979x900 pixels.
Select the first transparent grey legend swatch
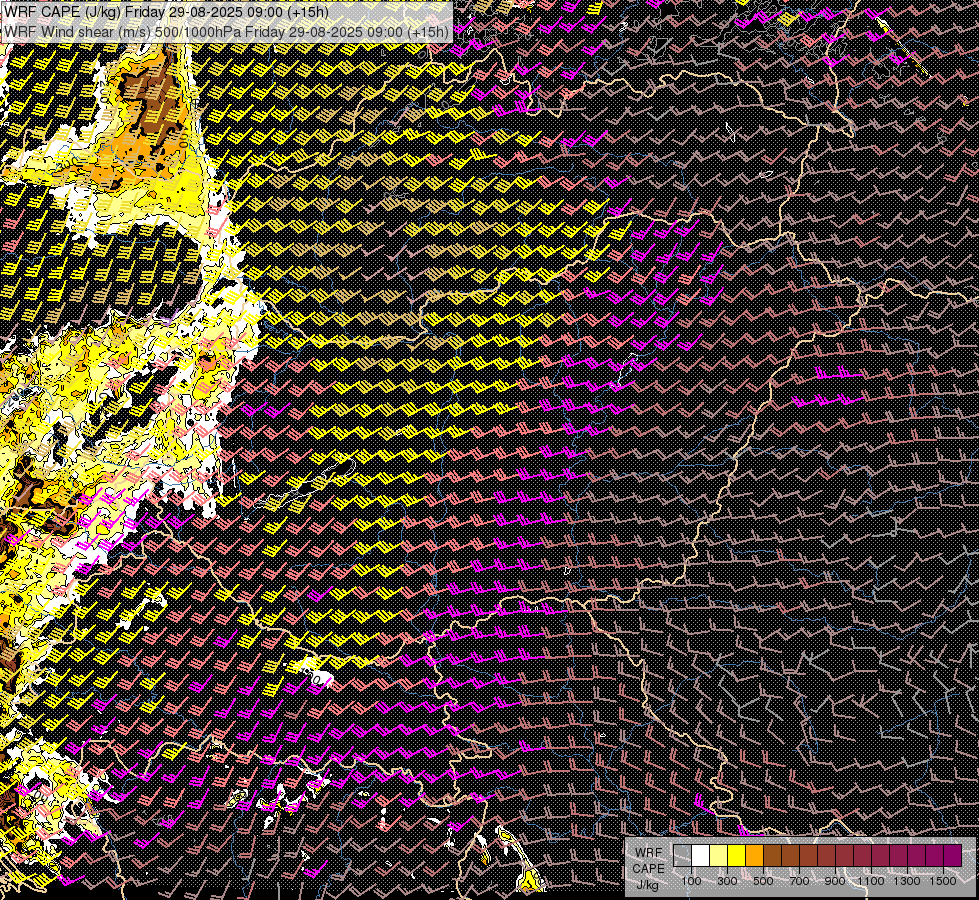click(682, 856)
